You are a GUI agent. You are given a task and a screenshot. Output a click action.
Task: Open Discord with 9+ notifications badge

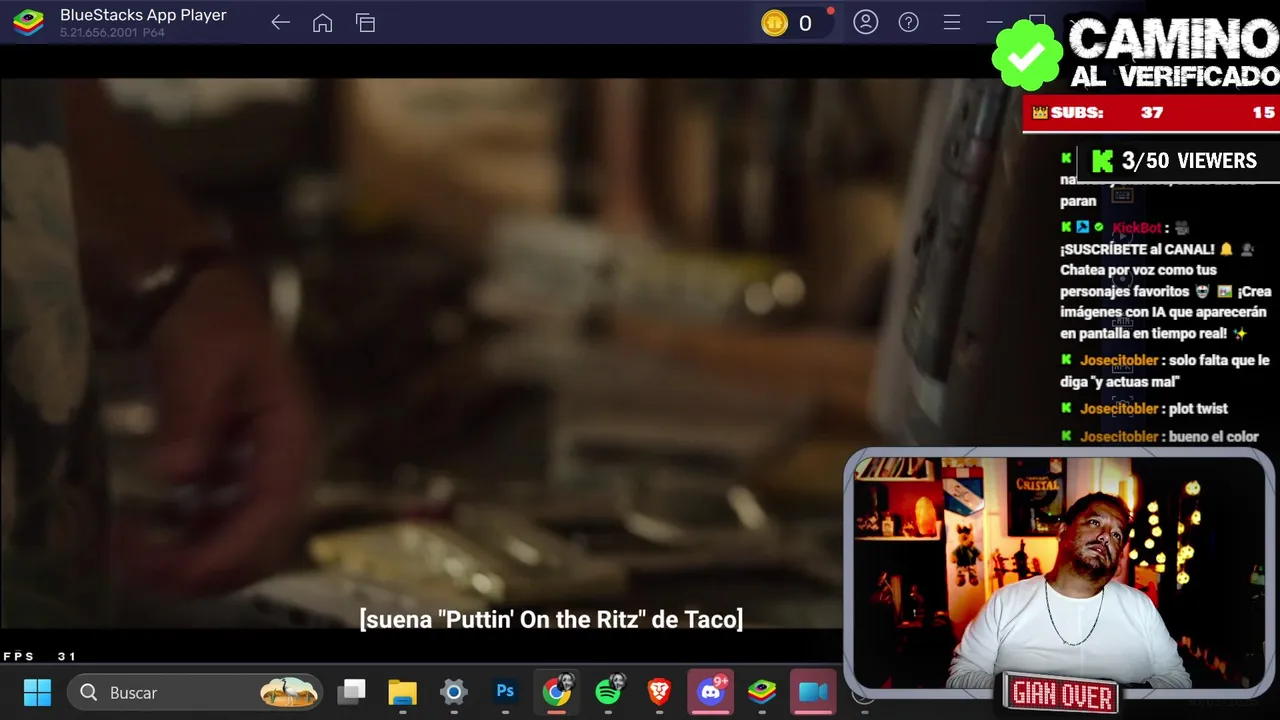coord(711,691)
